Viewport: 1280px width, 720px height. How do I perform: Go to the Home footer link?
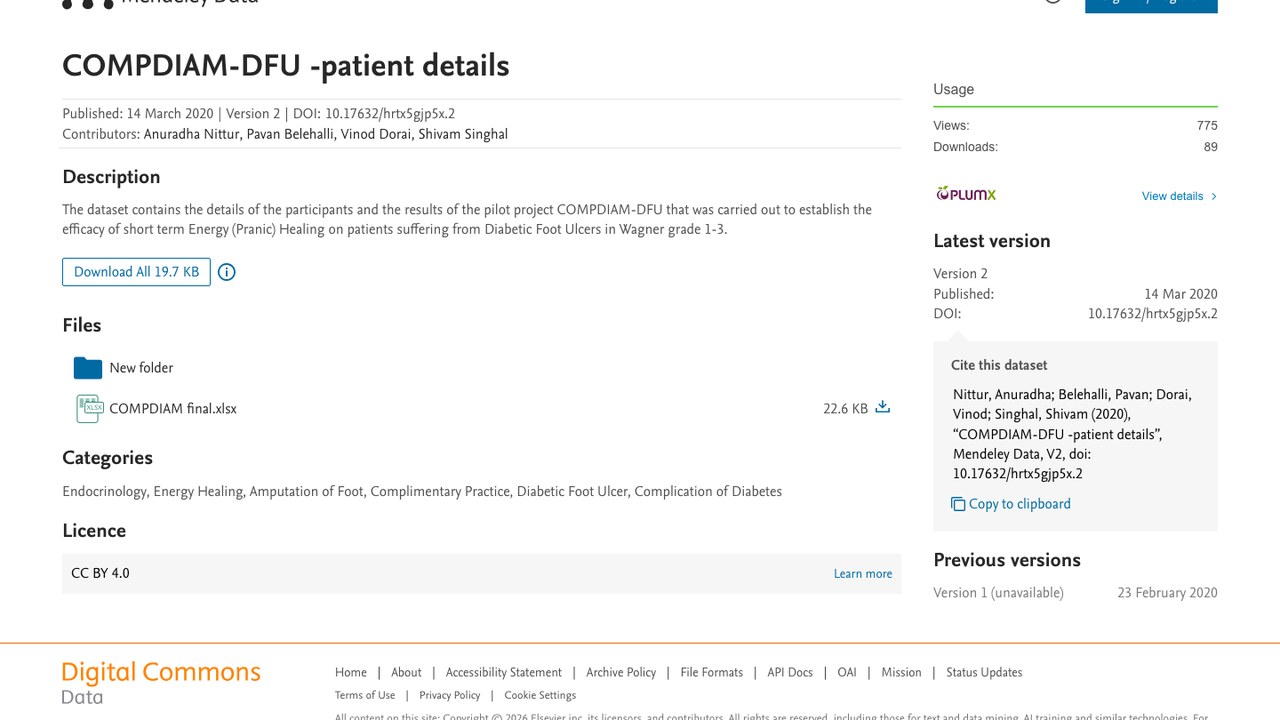[351, 673]
